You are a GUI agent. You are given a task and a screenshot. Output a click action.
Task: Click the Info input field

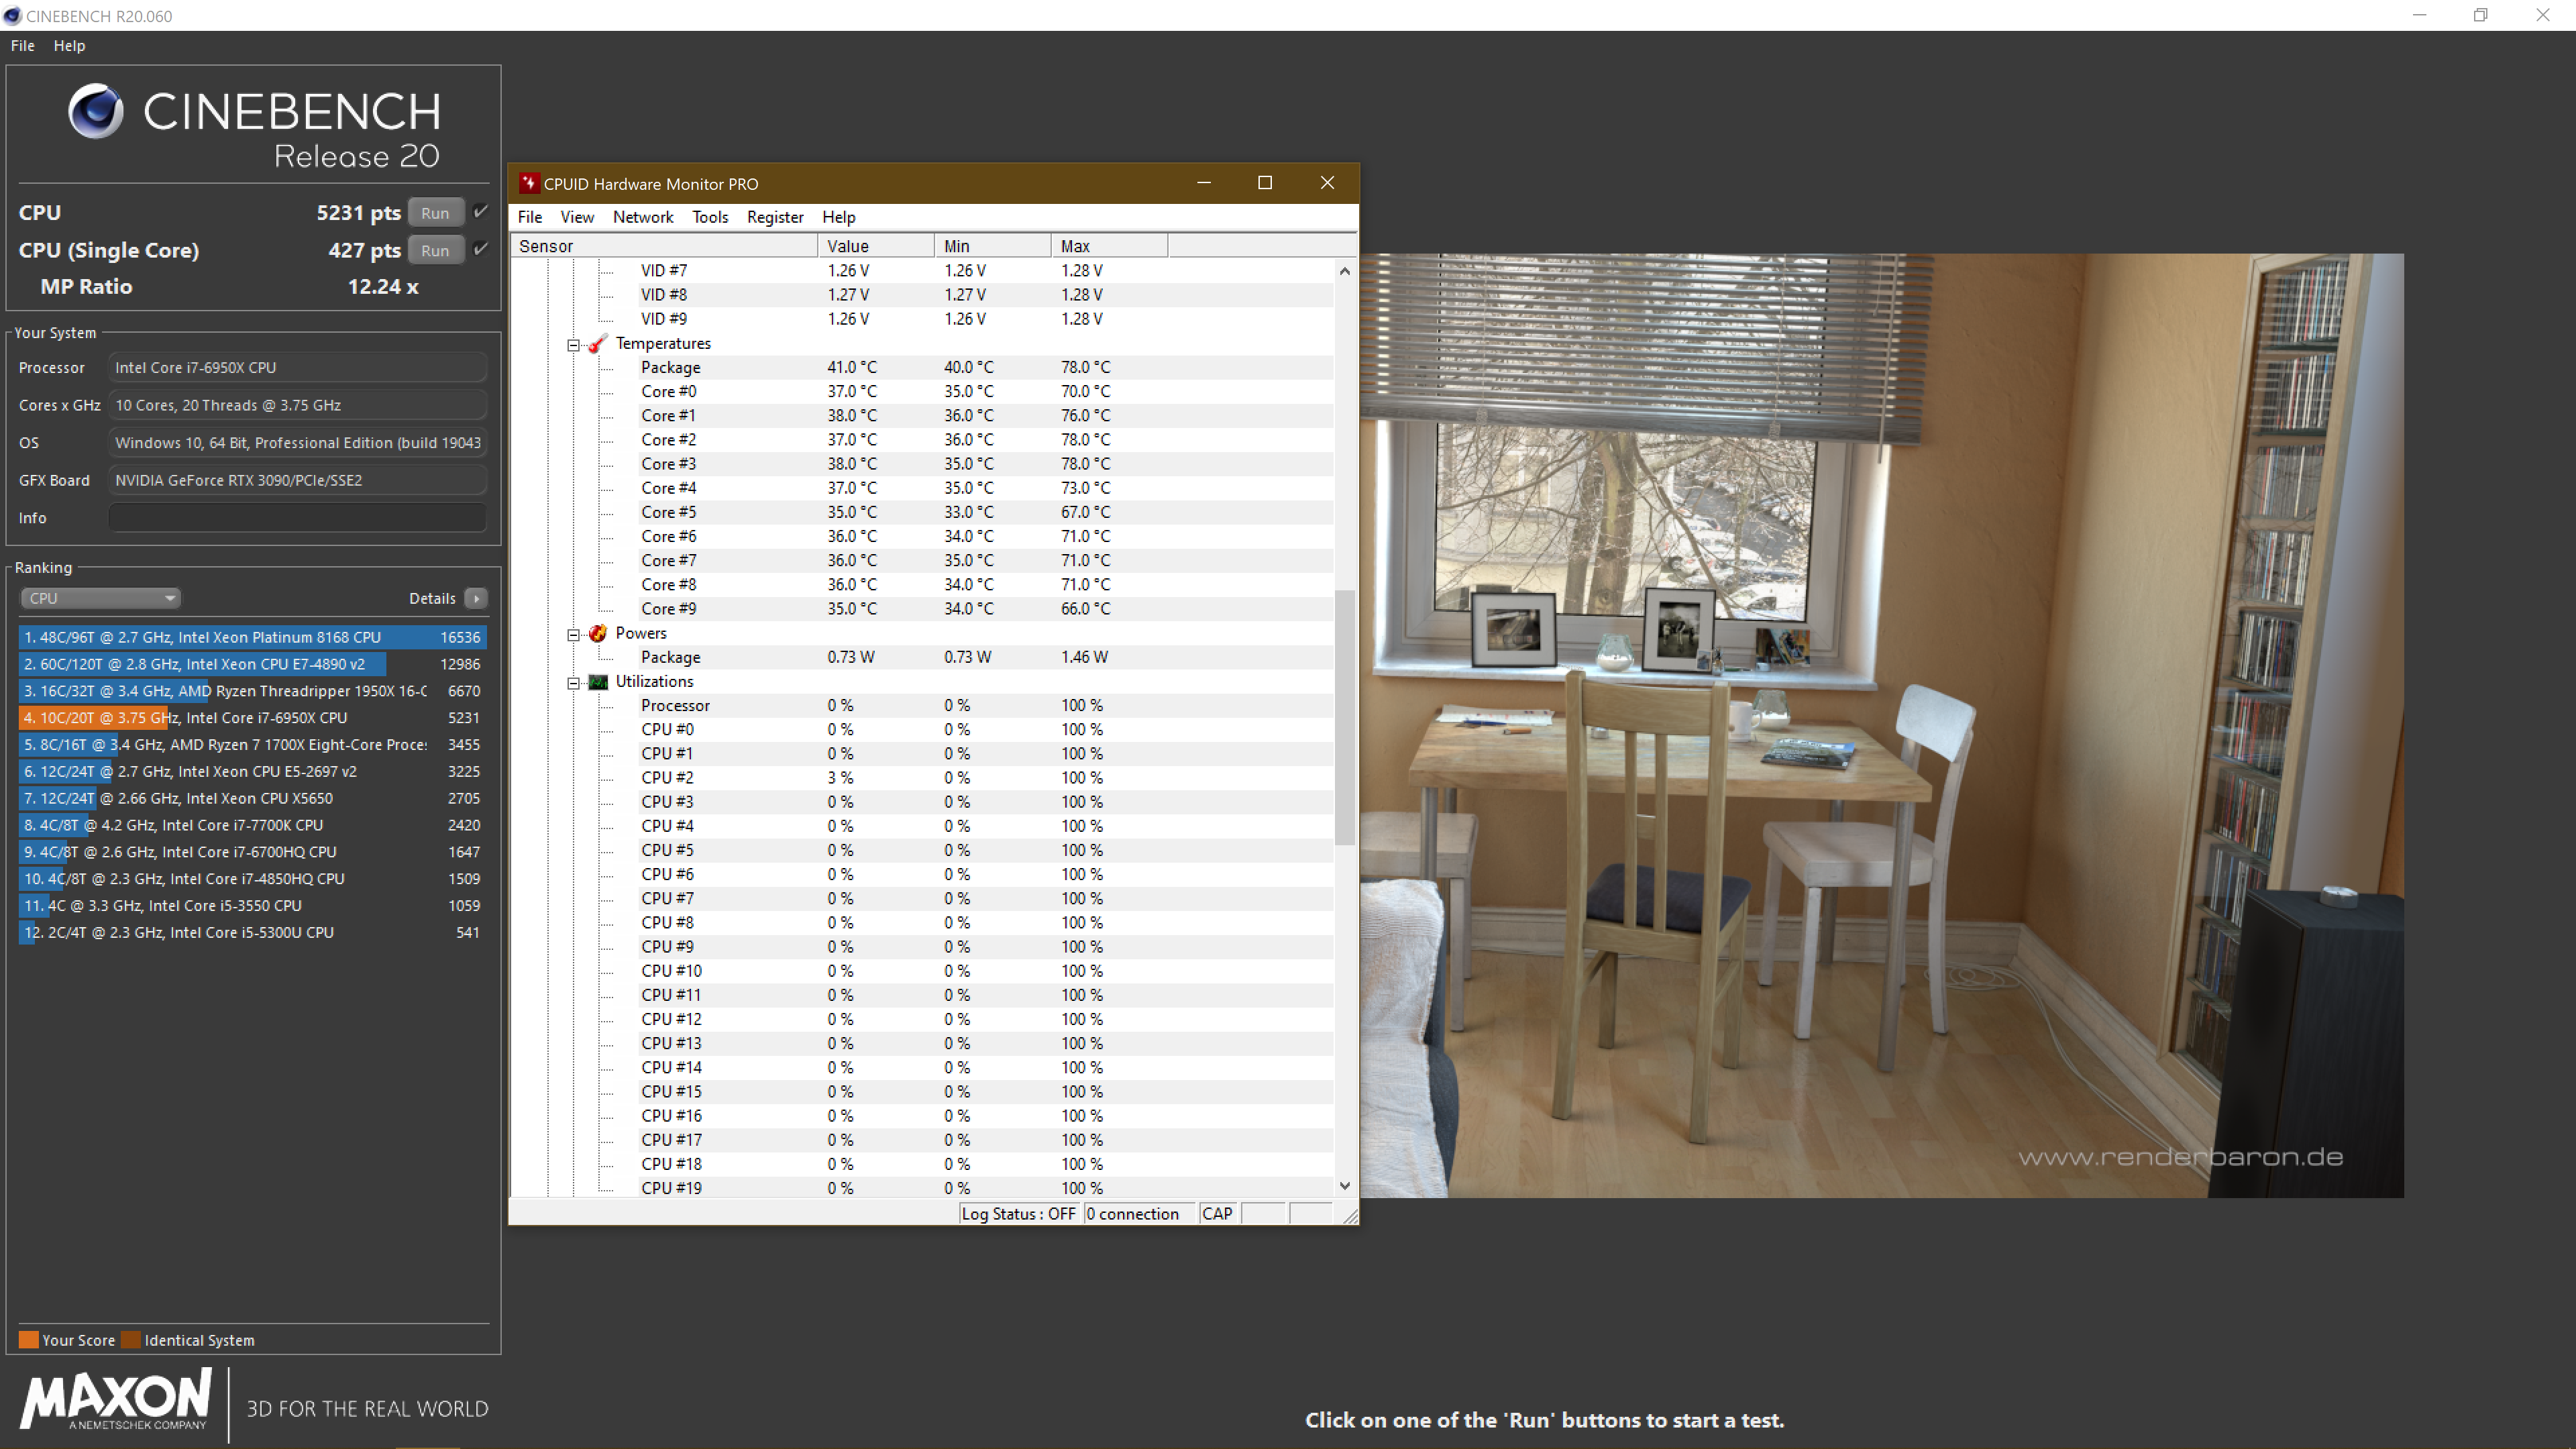click(297, 518)
